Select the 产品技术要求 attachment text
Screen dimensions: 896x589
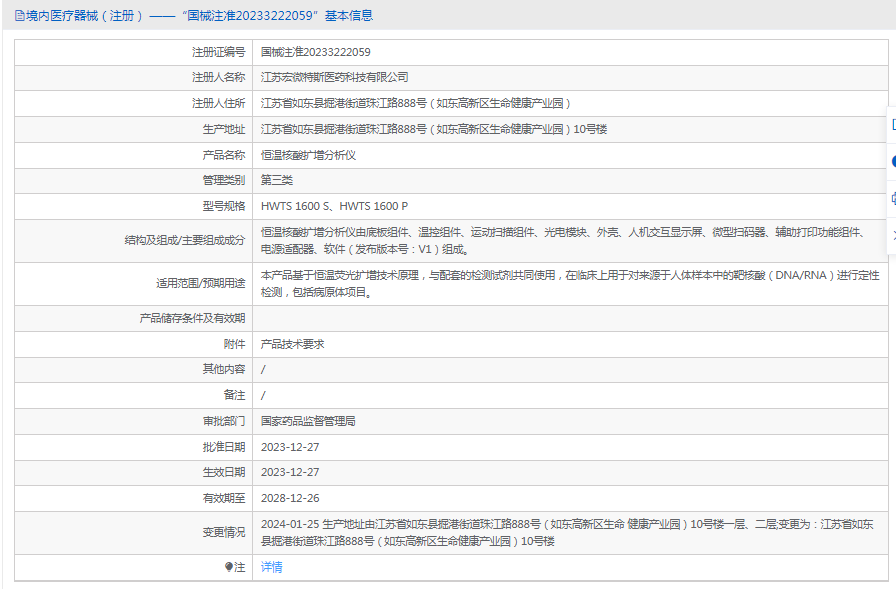[x=292, y=344]
